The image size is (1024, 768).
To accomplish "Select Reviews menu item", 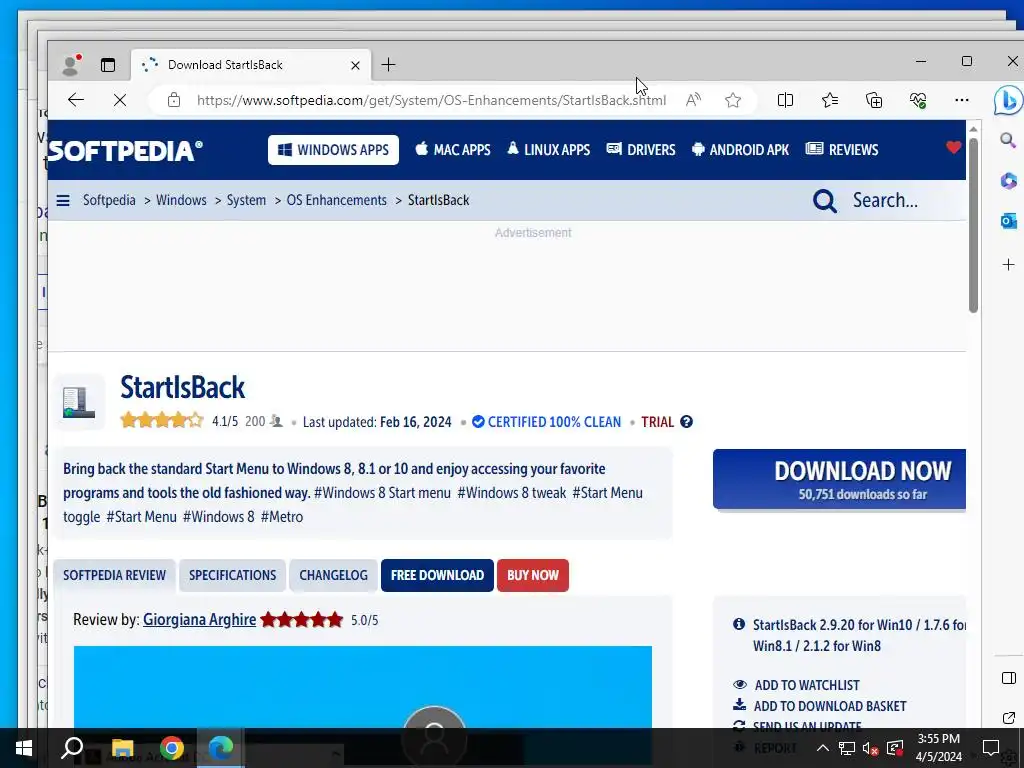I will tap(842, 150).
